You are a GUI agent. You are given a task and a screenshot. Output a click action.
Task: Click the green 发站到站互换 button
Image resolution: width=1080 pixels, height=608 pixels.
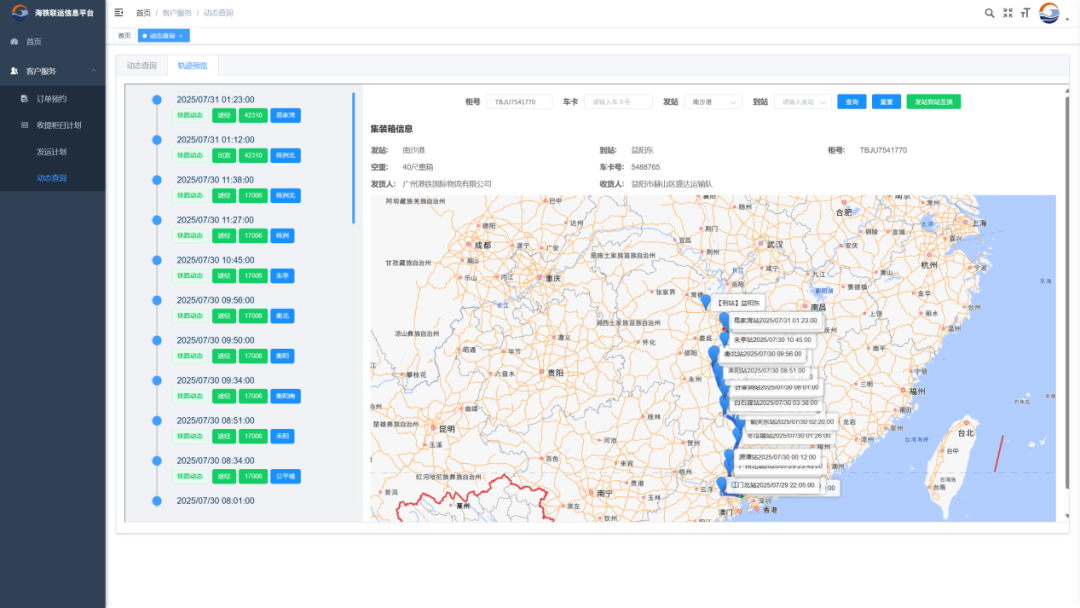(933, 102)
